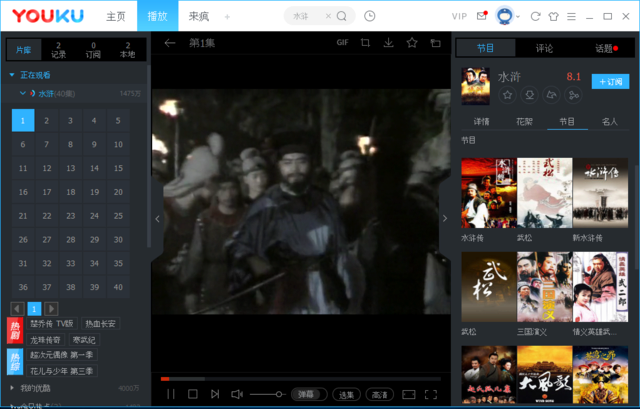The image size is (640, 409).
Task: Open the 话题 topics tab
Action: pos(603,49)
